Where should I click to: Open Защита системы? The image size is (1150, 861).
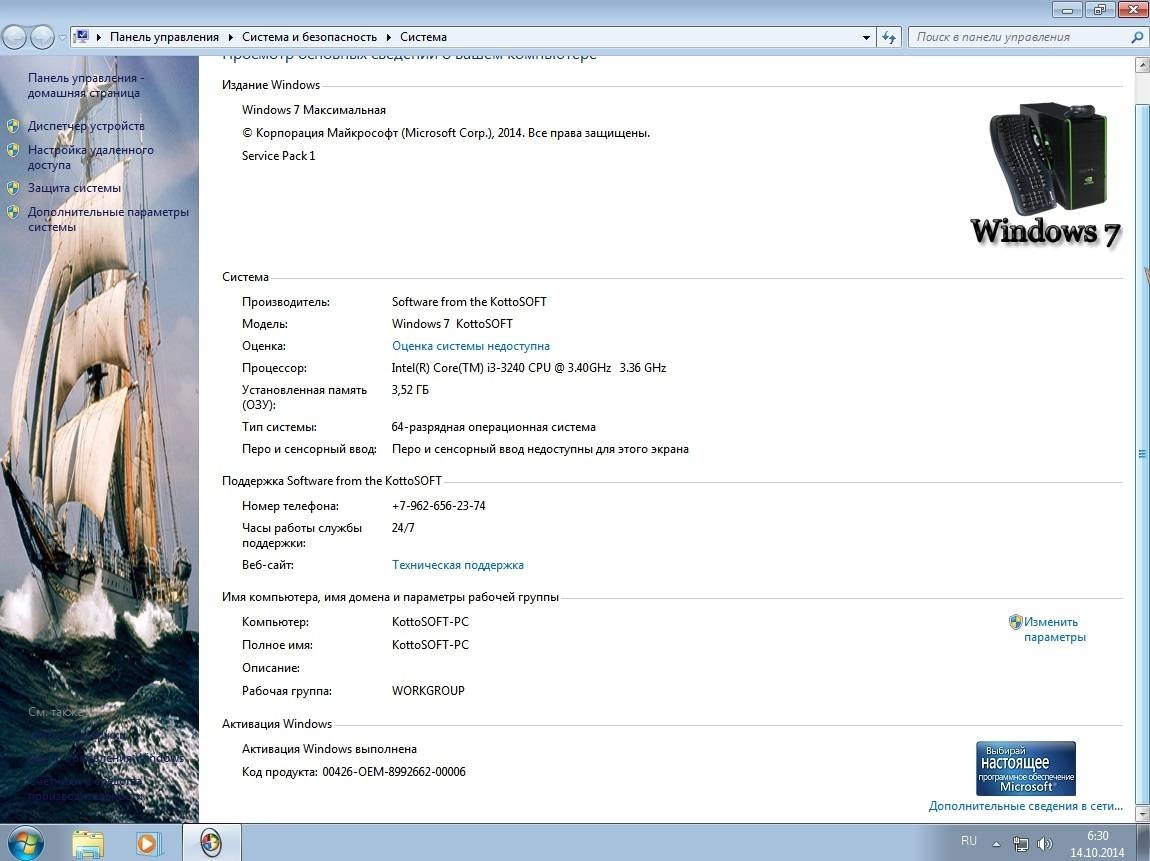point(74,188)
